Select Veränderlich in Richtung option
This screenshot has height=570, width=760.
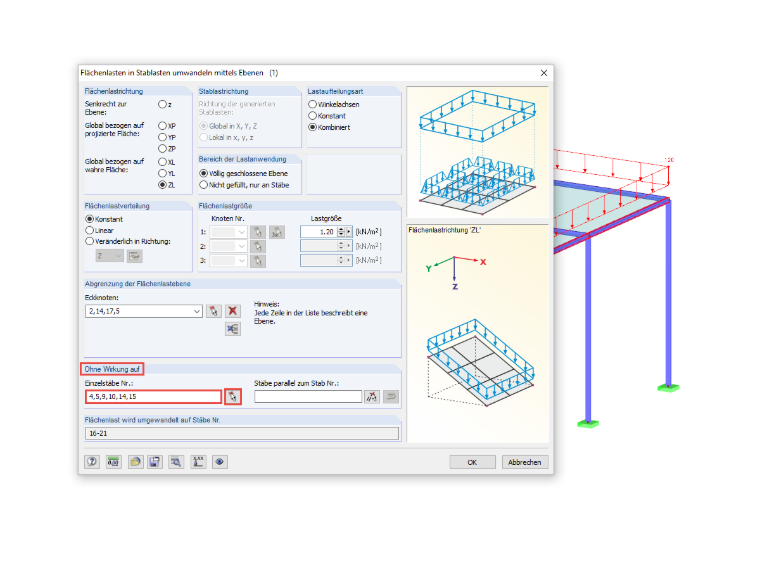(x=89, y=241)
